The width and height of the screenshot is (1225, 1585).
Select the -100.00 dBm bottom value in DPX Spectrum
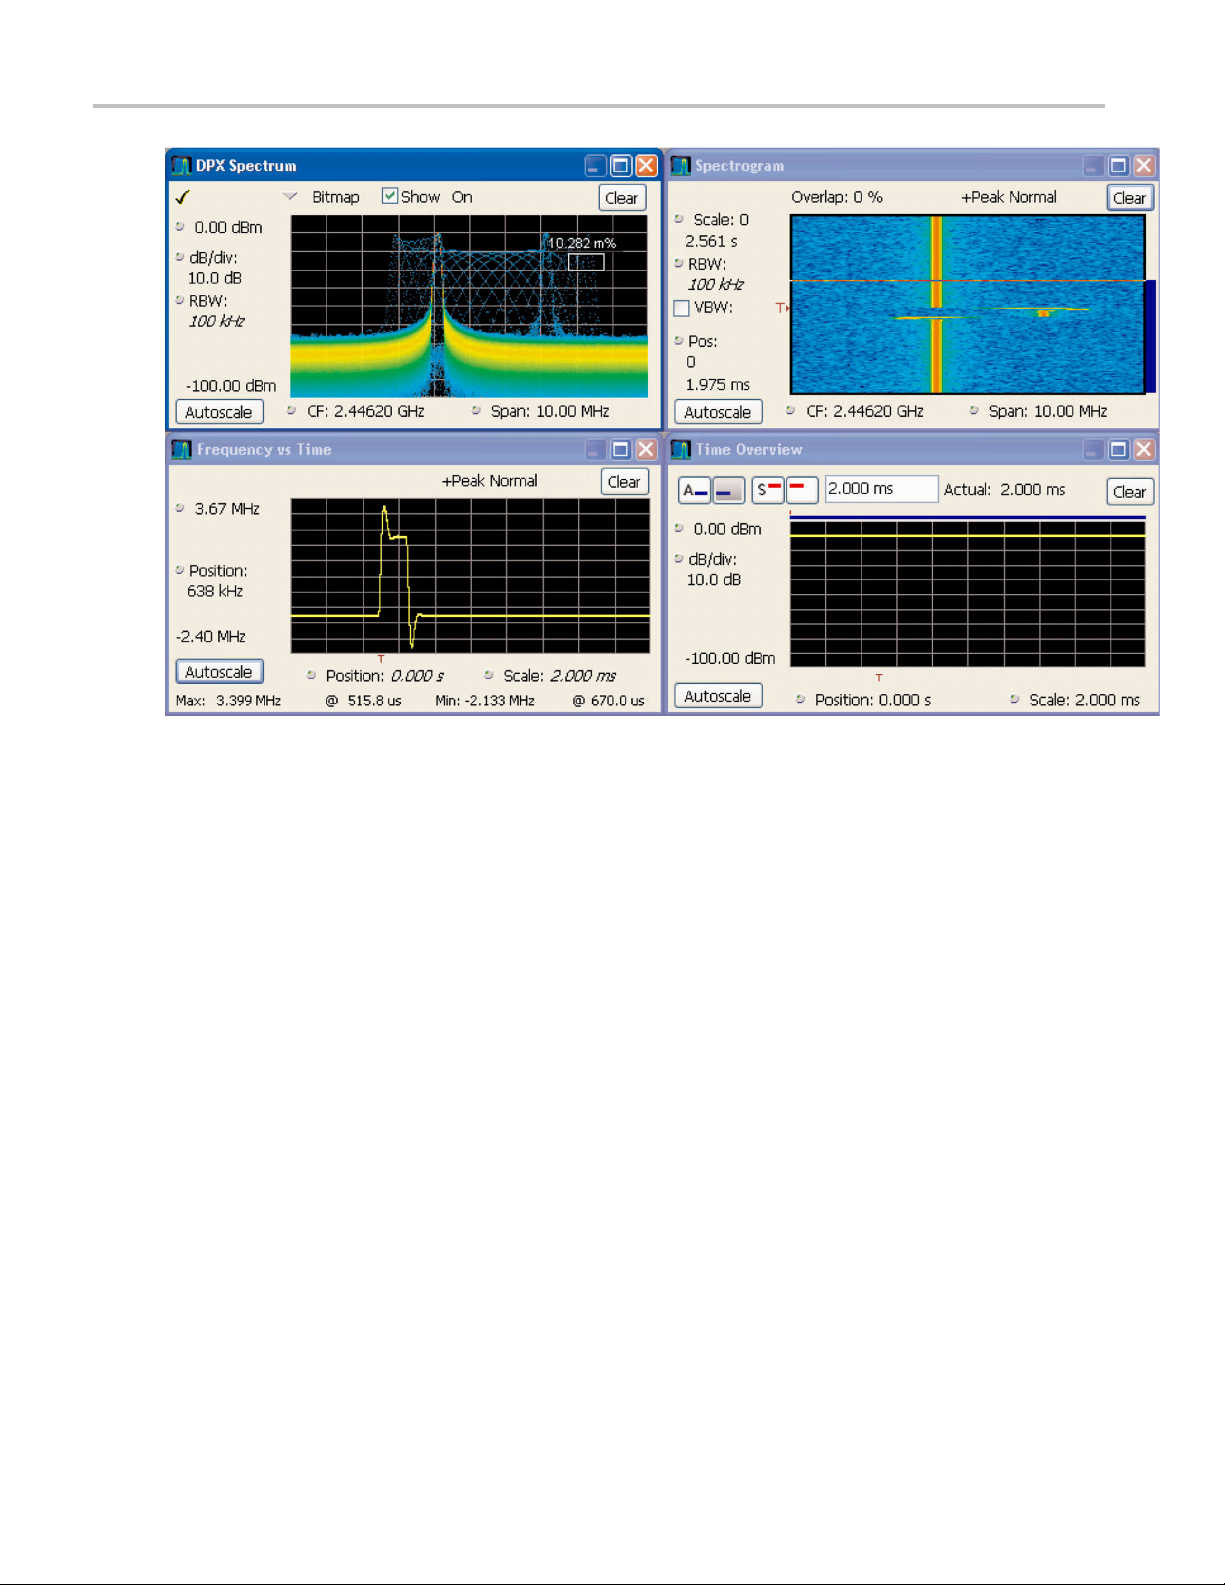[x=231, y=386]
